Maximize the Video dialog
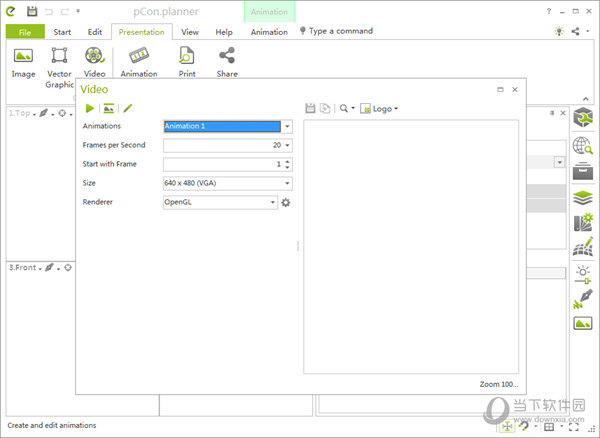Viewport: 600px width, 438px height. [x=500, y=90]
